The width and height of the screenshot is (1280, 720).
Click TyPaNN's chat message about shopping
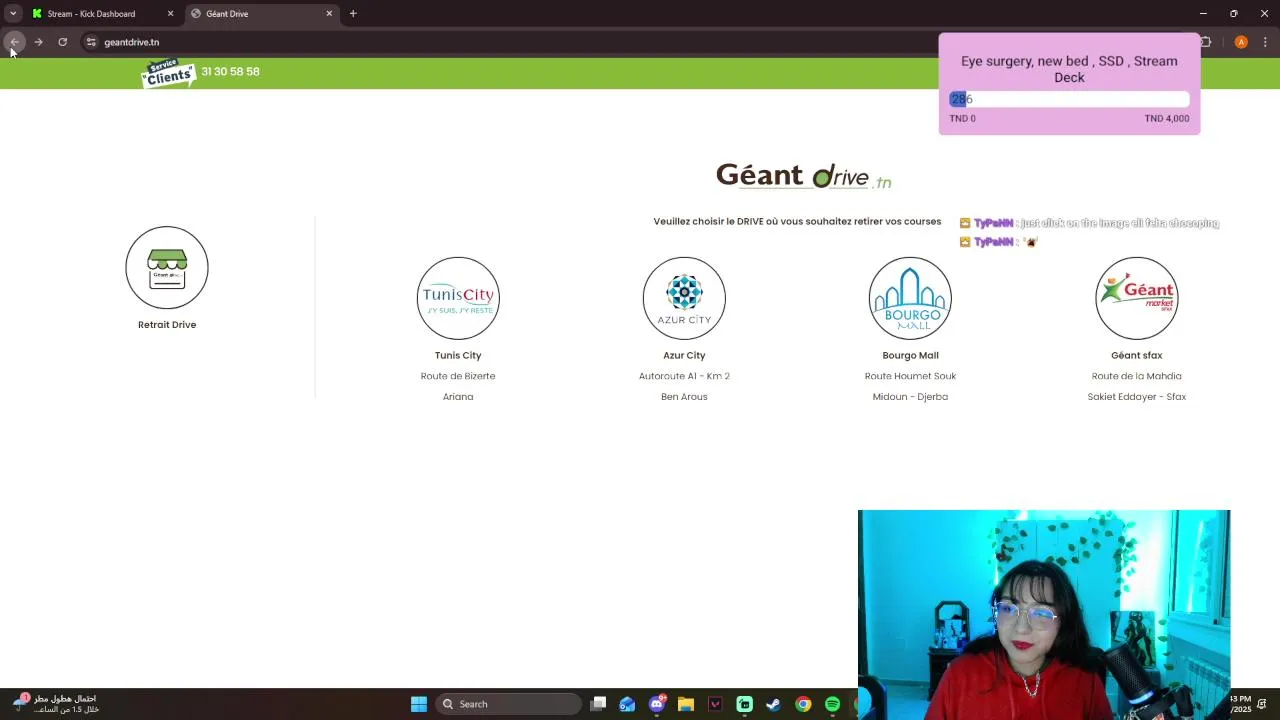[x=1090, y=223]
